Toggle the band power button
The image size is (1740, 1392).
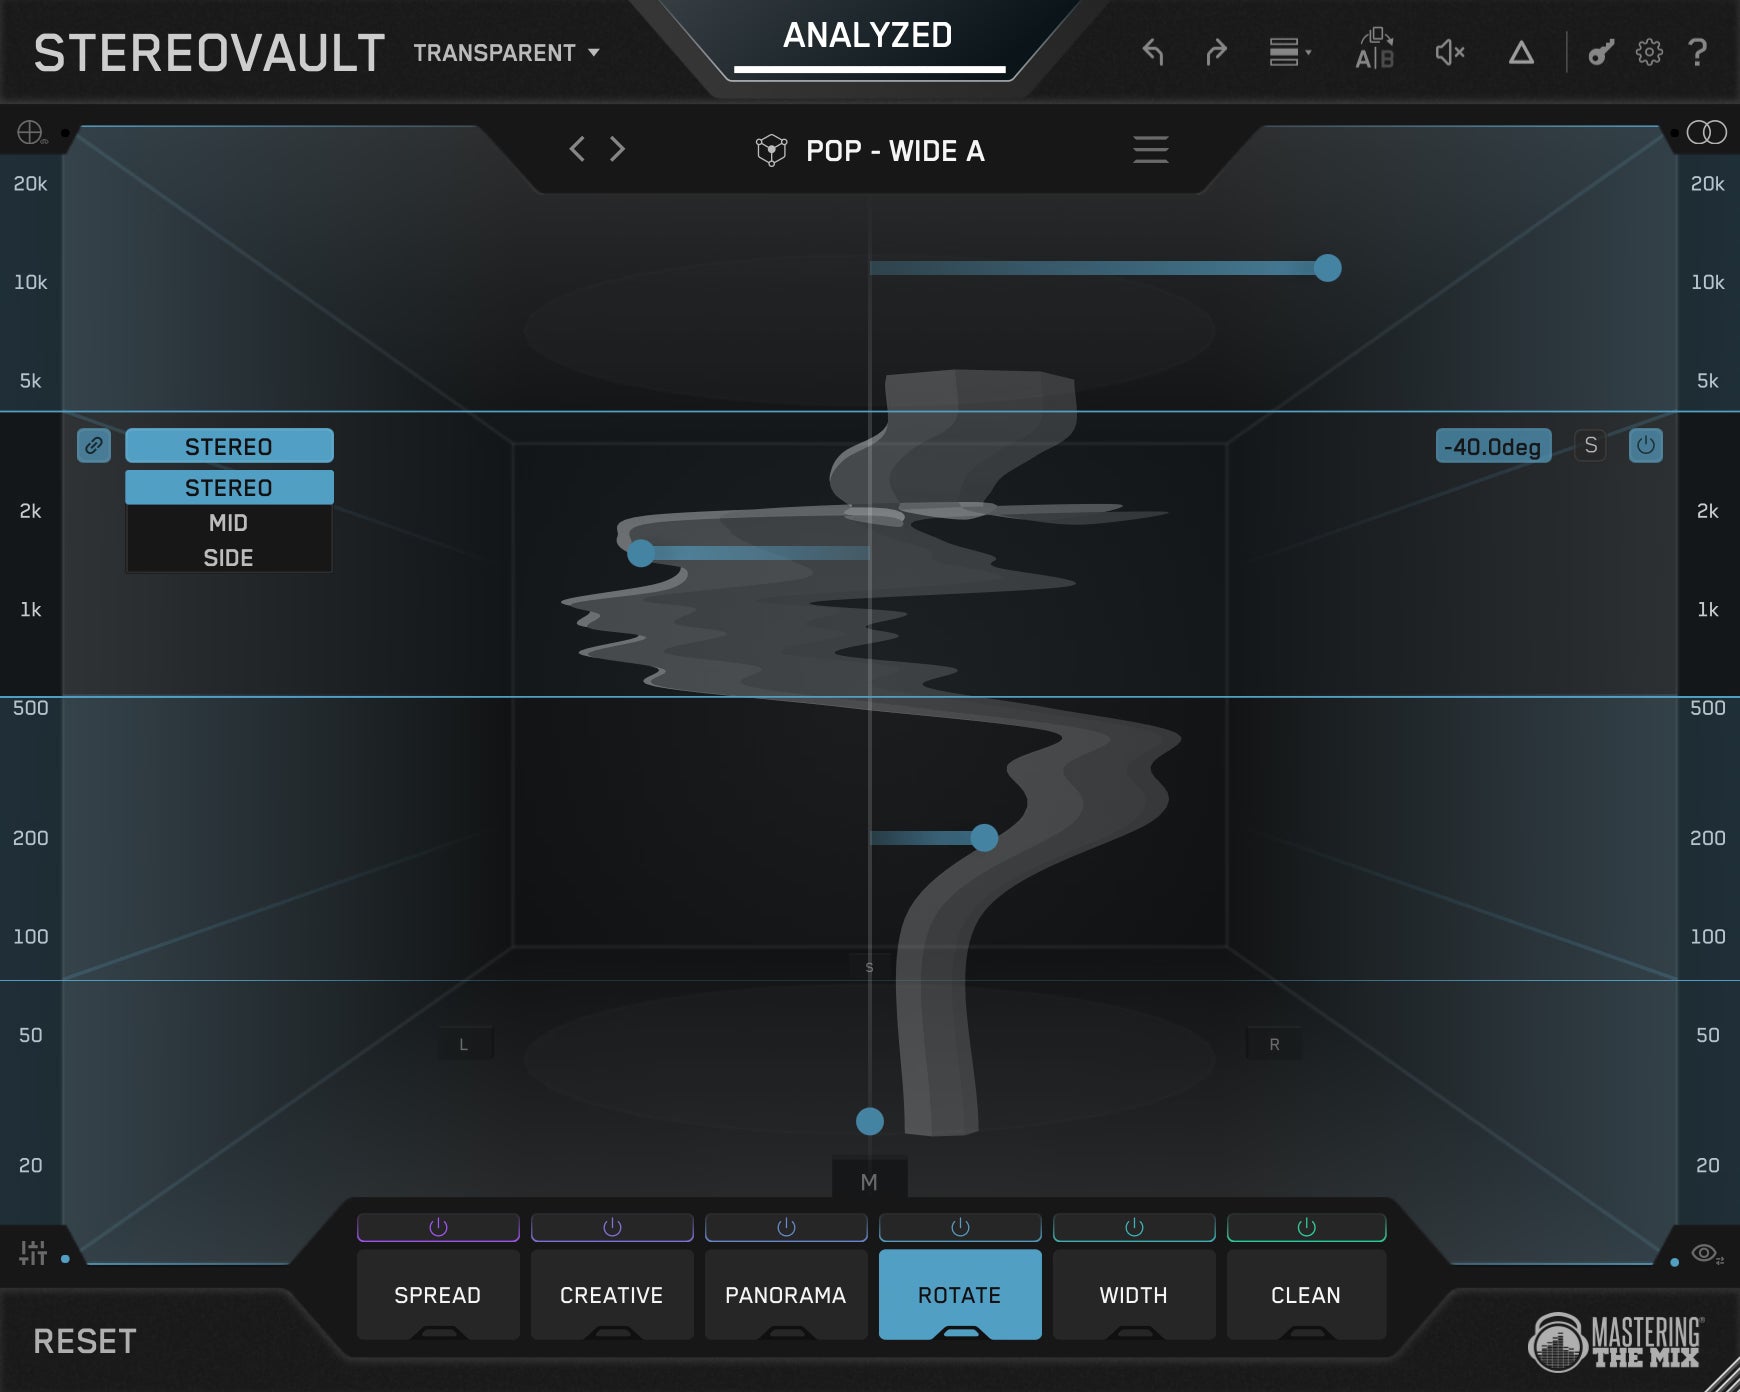[1646, 445]
